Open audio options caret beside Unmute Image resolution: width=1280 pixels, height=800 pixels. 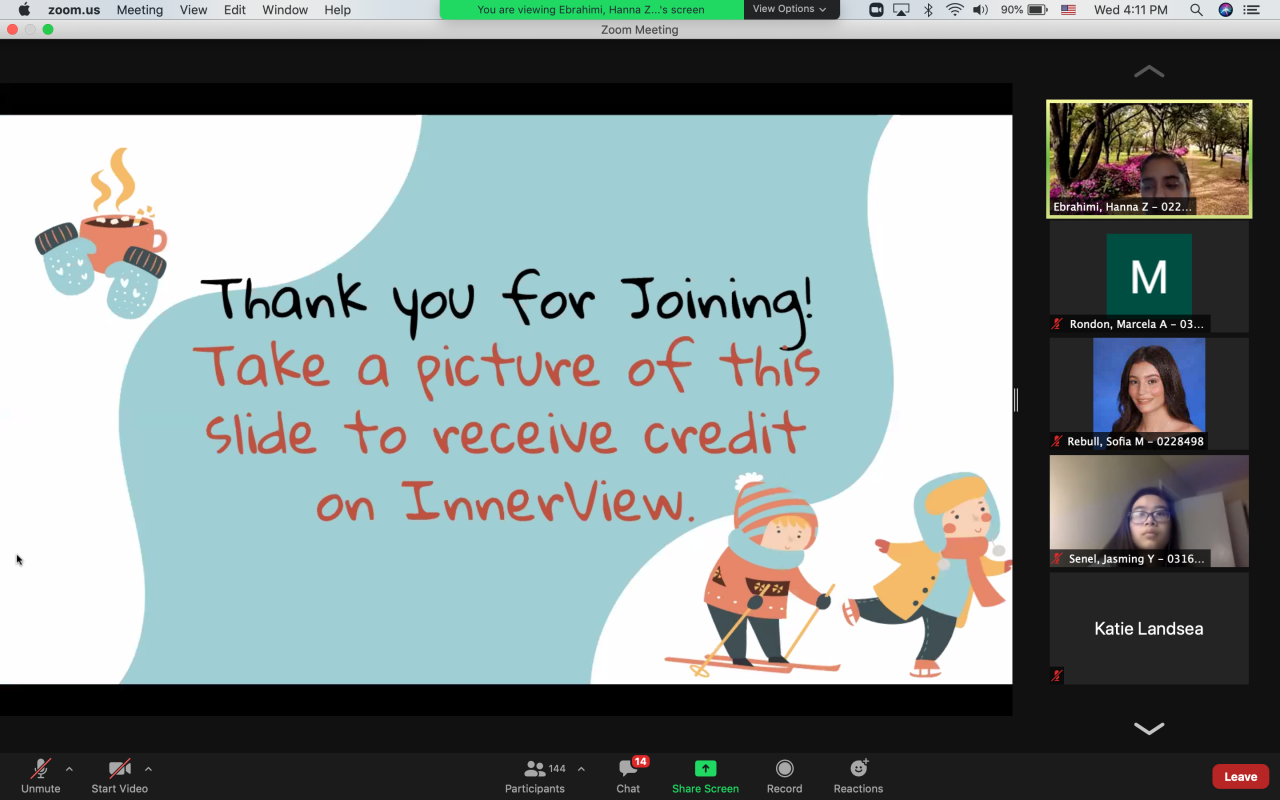coord(69,769)
